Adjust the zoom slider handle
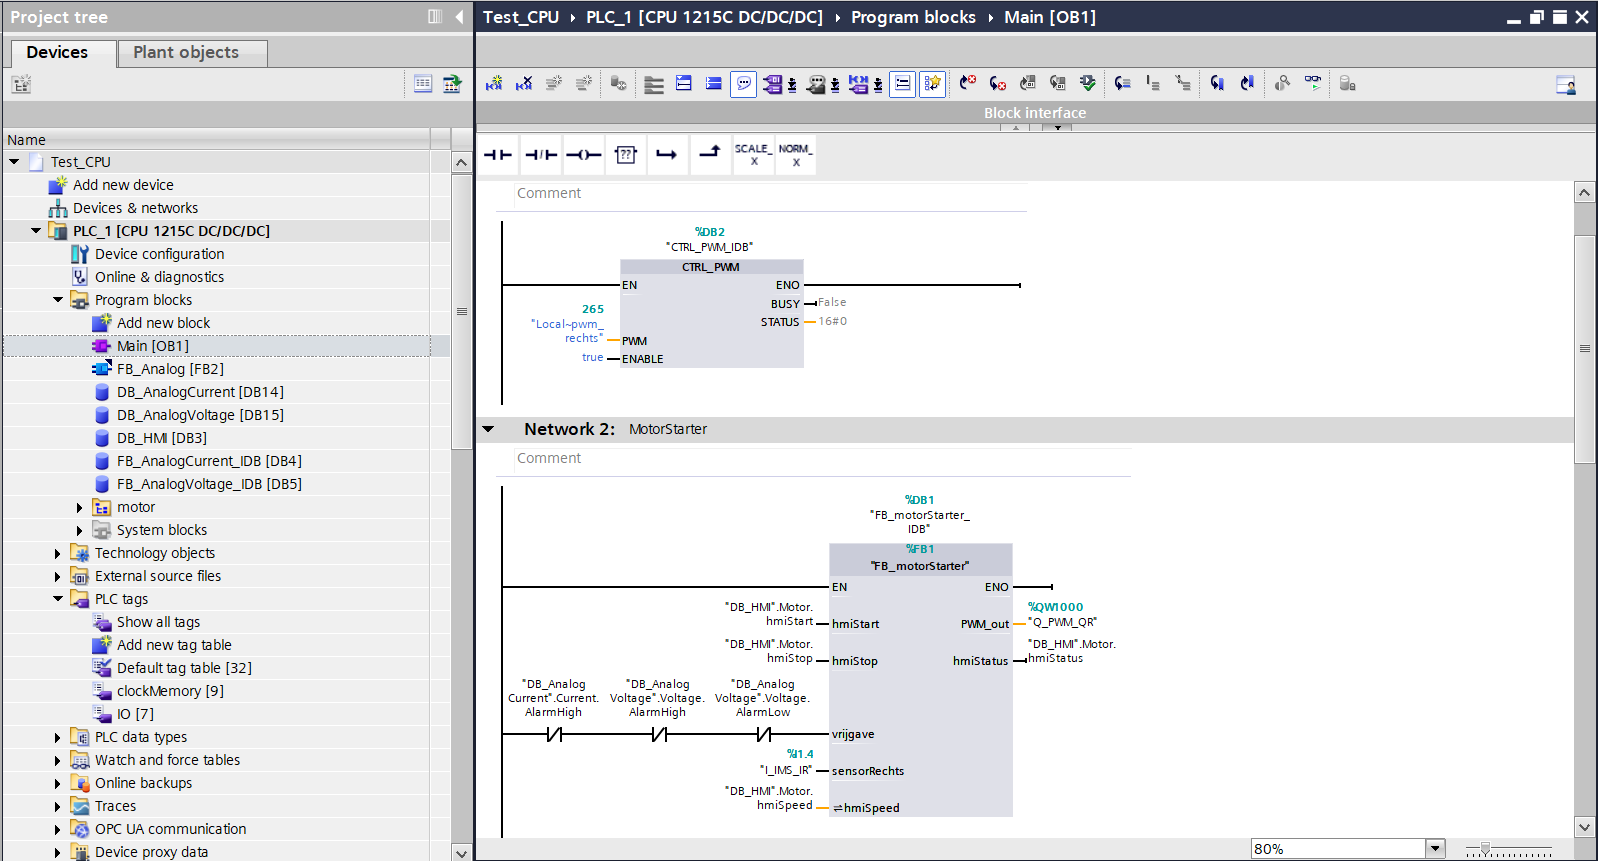 (x=1486, y=849)
